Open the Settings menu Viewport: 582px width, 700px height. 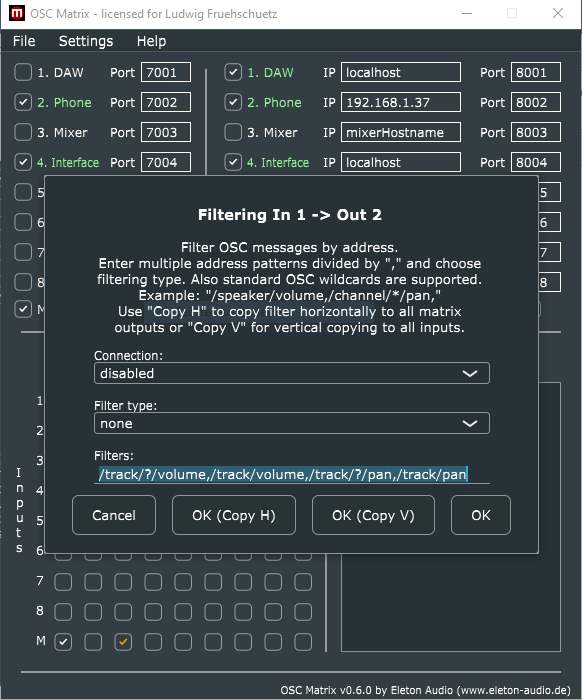pyautogui.click(x=86, y=41)
